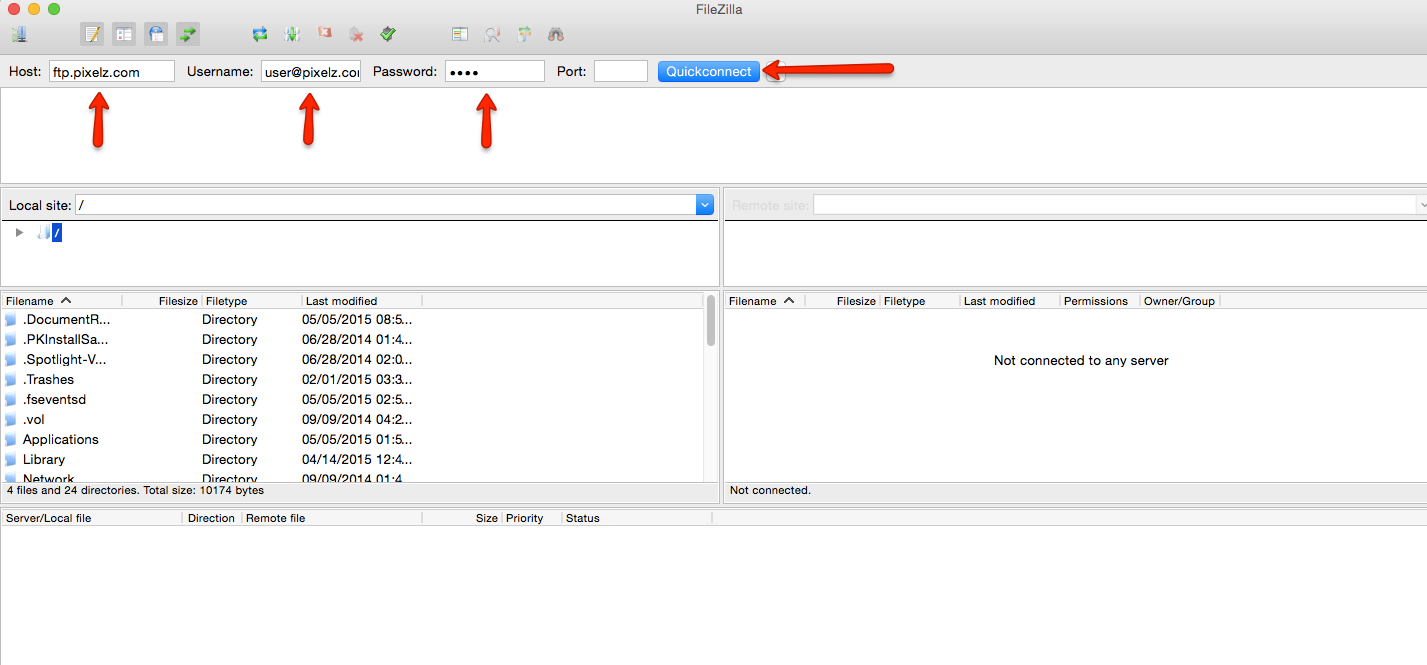Click the Size queue column header
Screen dimensions: 1427x665
(x=462, y=518)
